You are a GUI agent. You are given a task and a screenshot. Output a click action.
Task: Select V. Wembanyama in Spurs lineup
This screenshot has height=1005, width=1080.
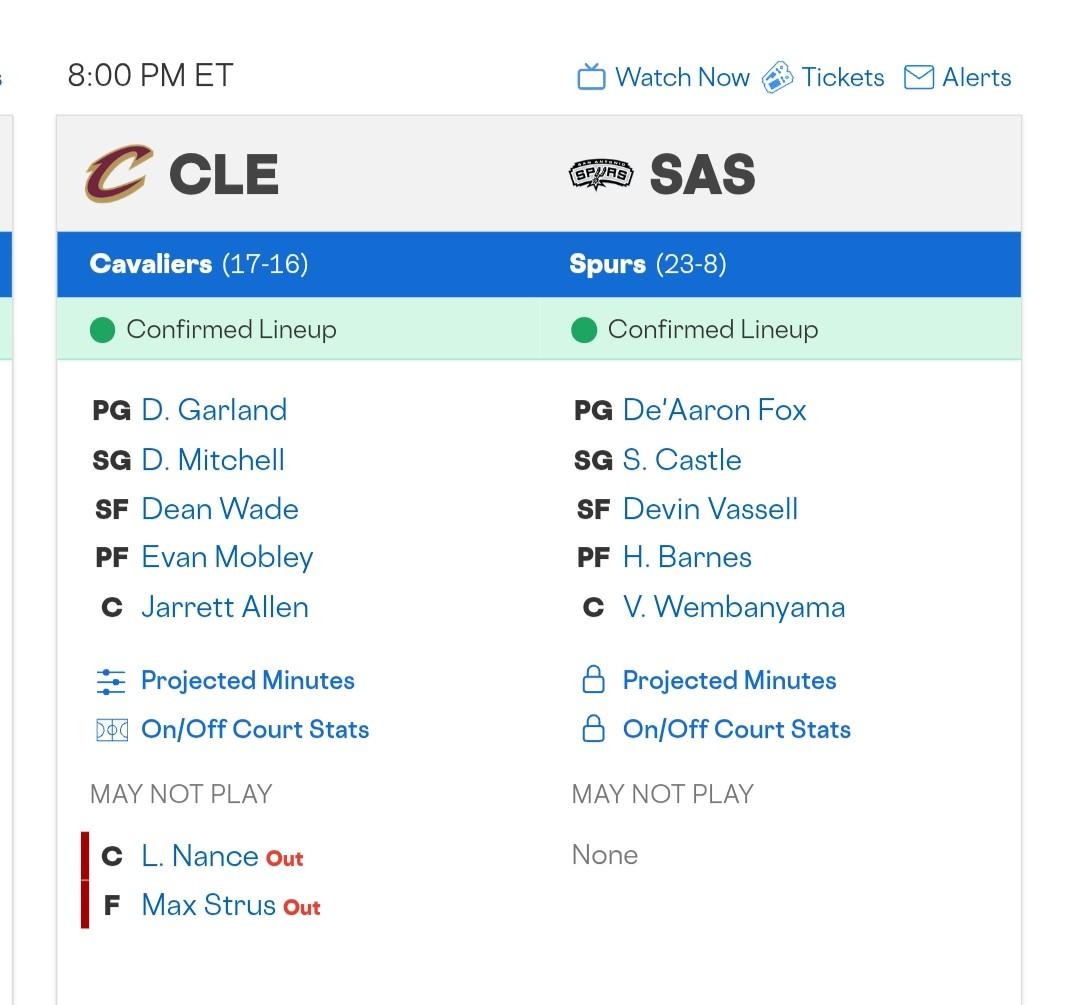(733, 607)
